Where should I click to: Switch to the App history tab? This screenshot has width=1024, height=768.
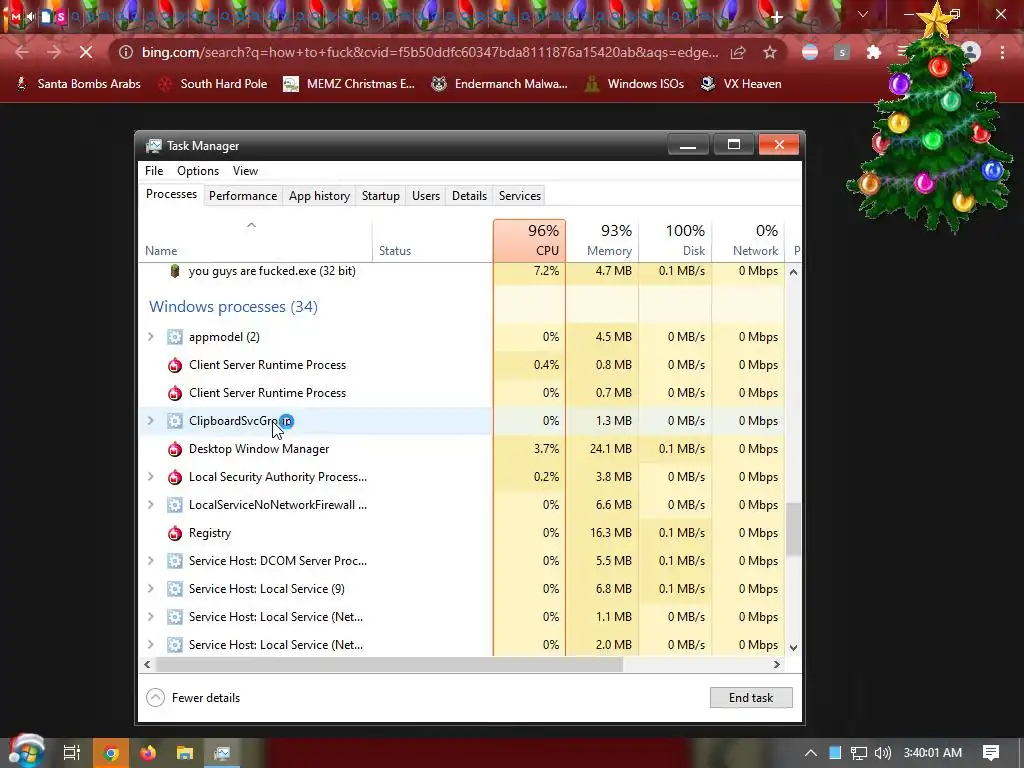[319, 196]
